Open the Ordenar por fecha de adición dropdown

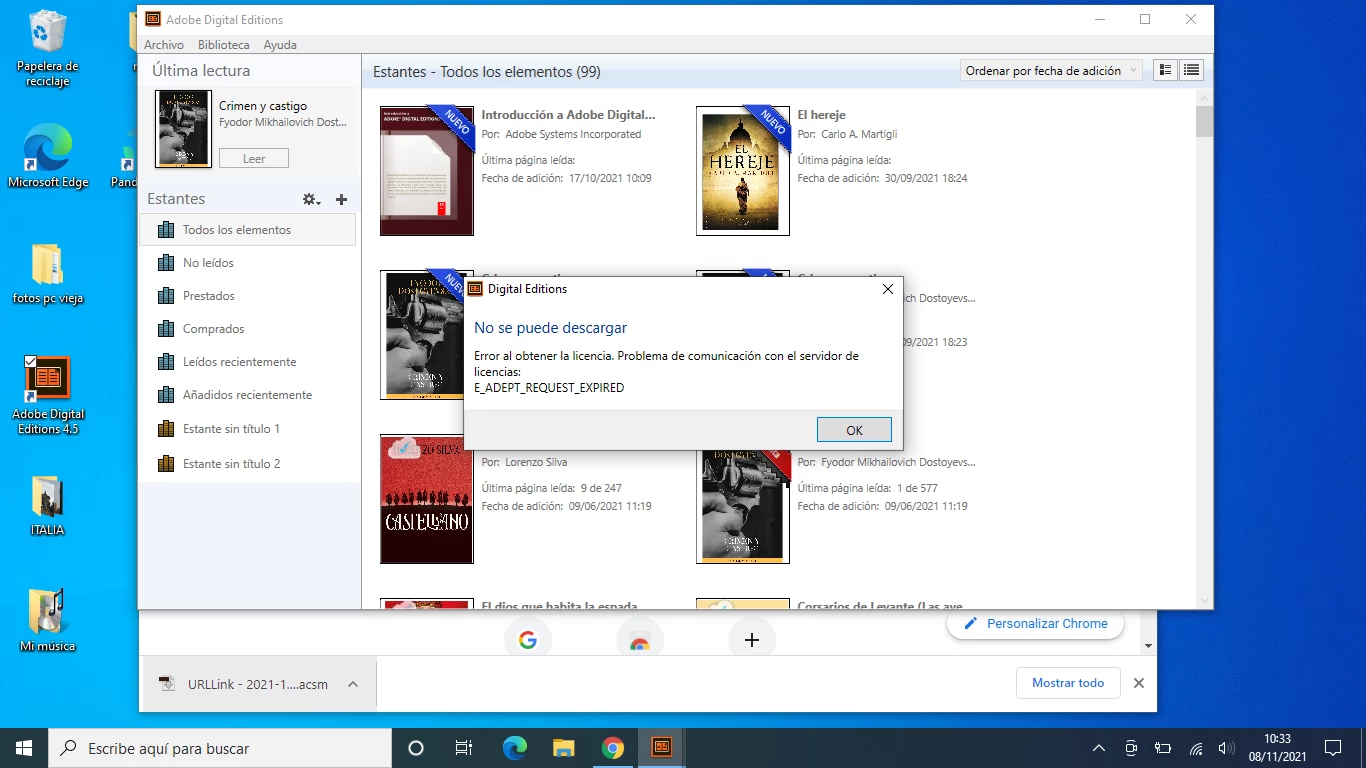tap(1051, 71)
